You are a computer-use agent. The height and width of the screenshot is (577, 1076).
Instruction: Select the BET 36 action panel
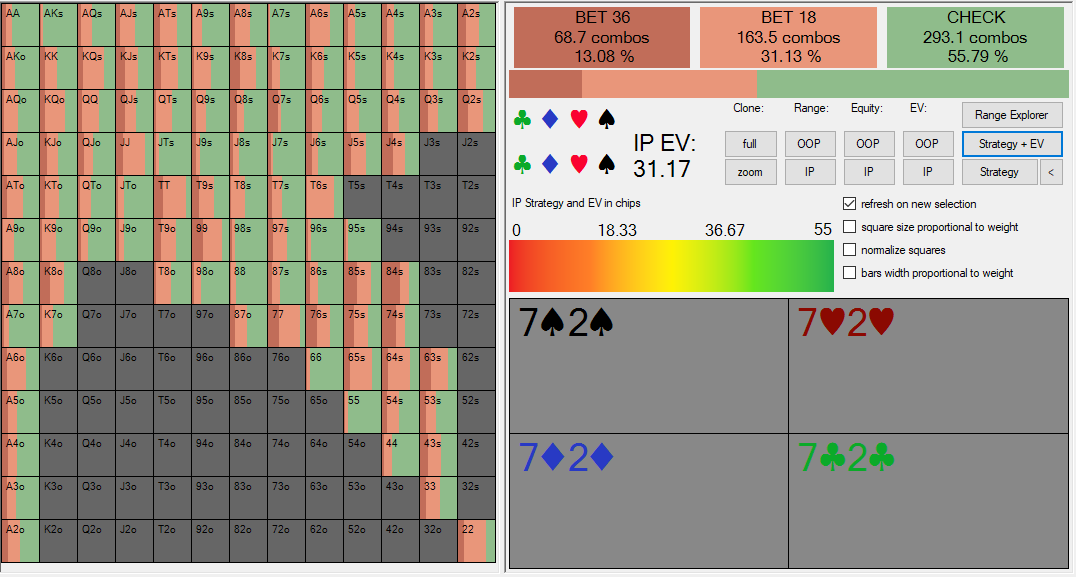[x=601, y=37]
